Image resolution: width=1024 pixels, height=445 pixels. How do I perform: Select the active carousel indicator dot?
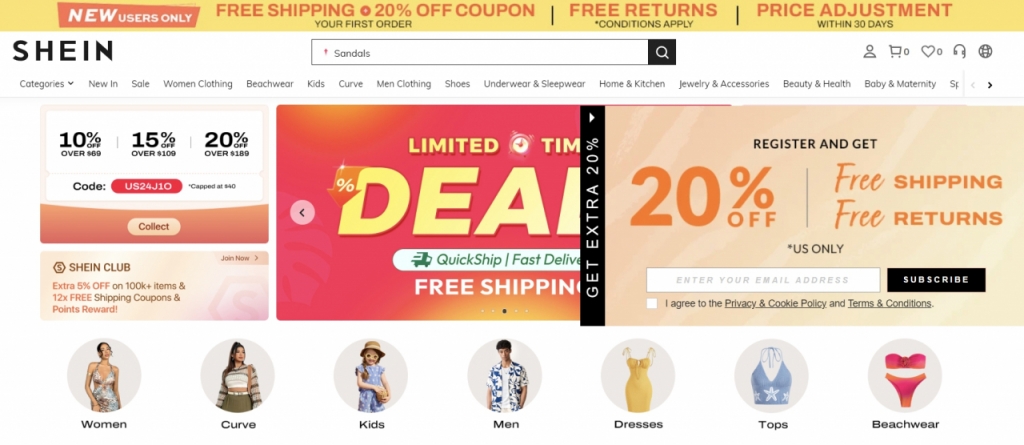504,311
